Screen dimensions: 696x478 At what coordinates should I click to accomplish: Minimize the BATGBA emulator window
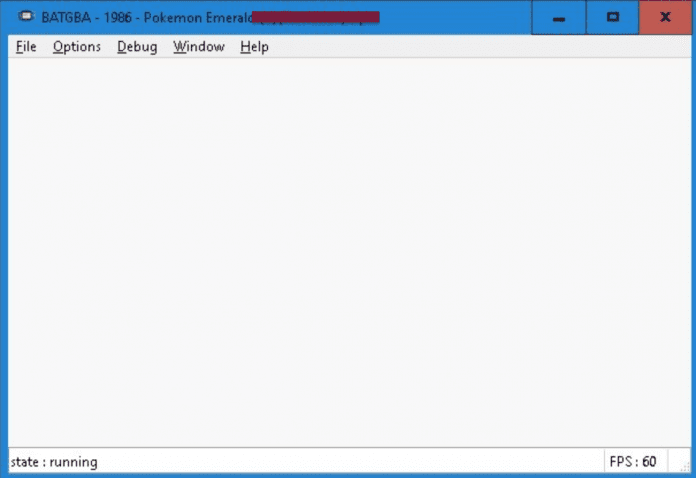(x=558, y=17)
